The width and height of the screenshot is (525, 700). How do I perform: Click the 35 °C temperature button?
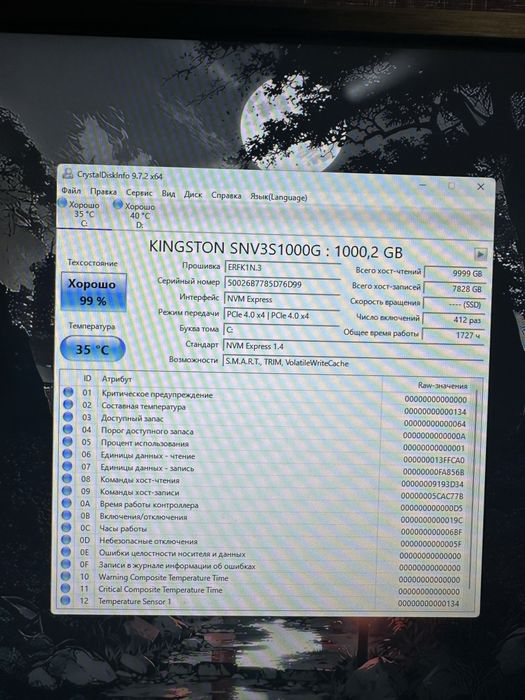pos(92,349)
